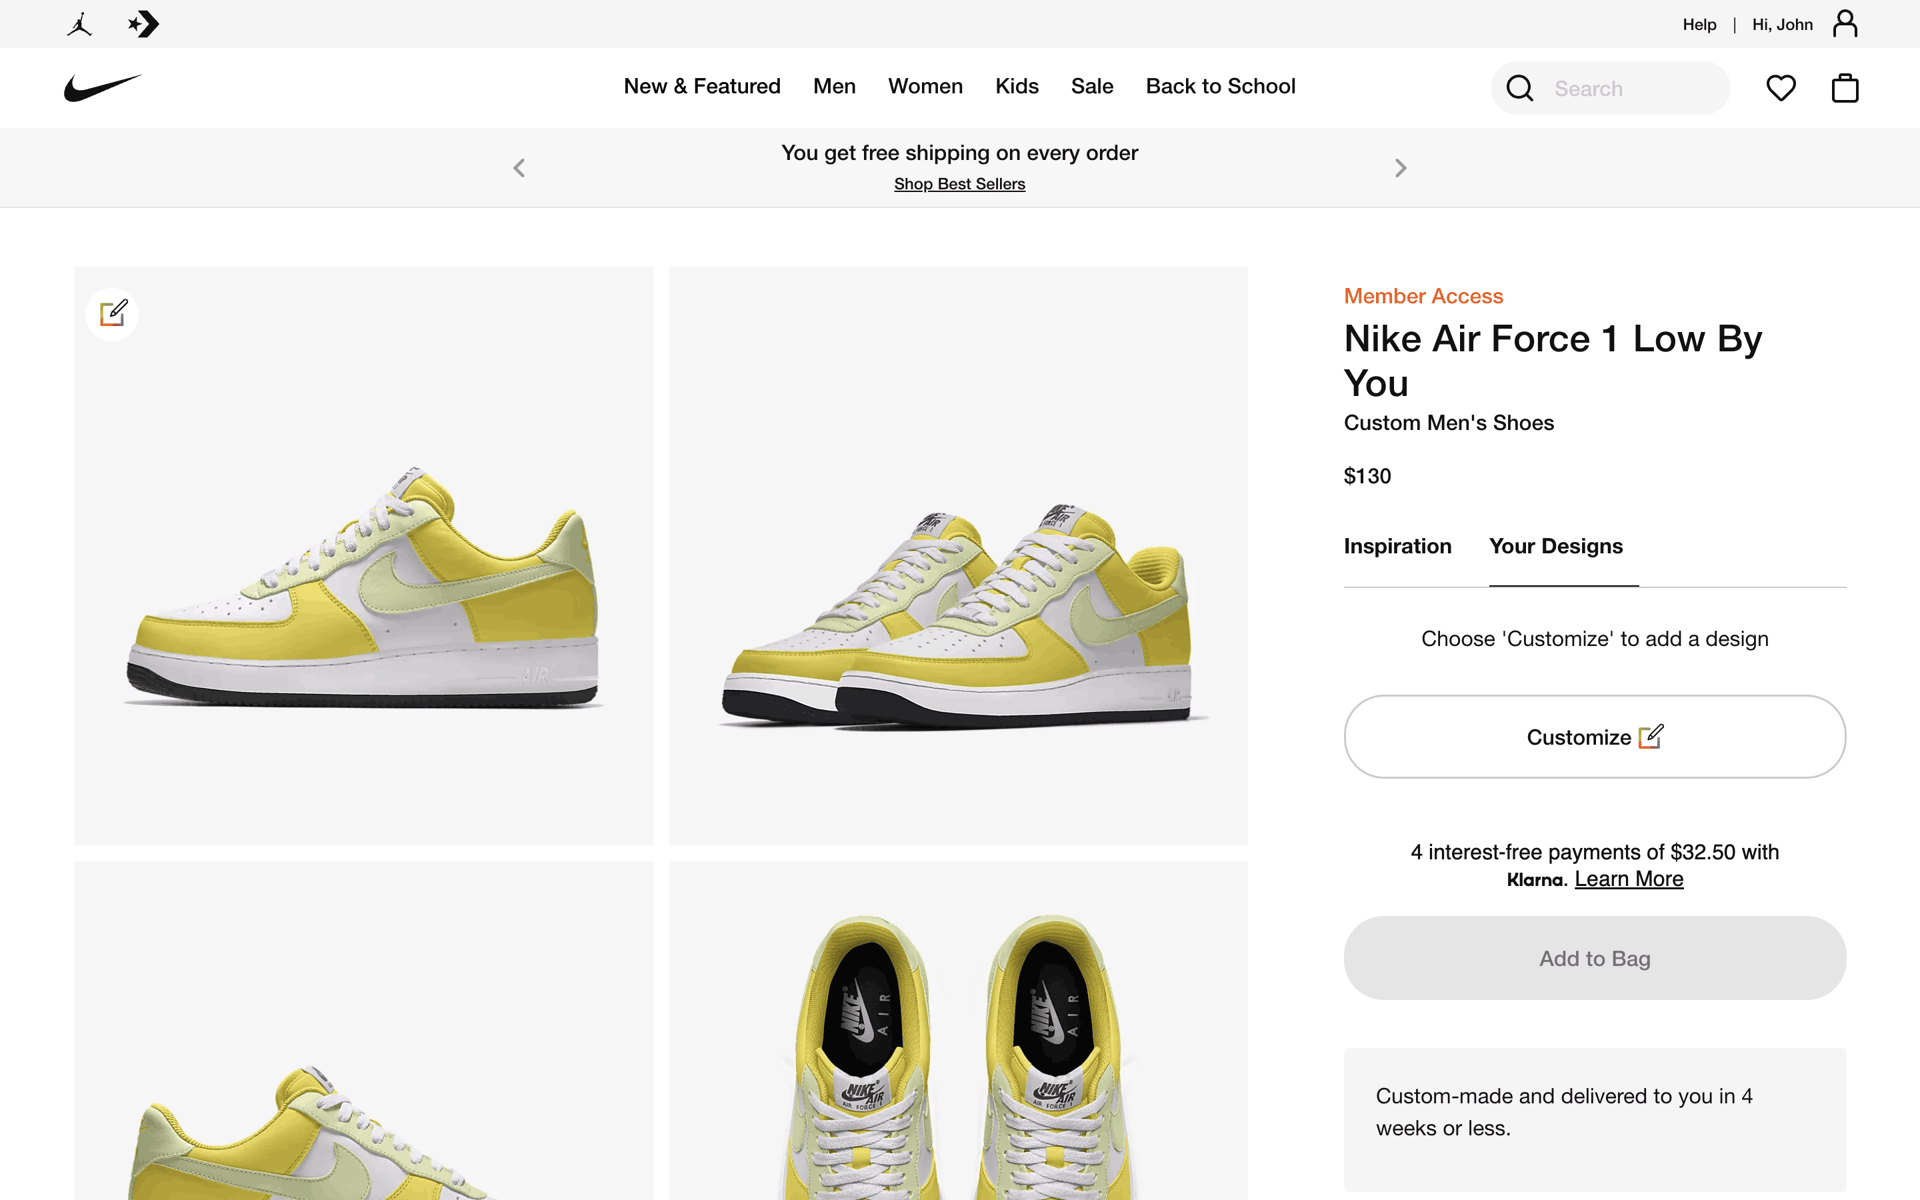Go to Nike home via swoosh logo

103,88
